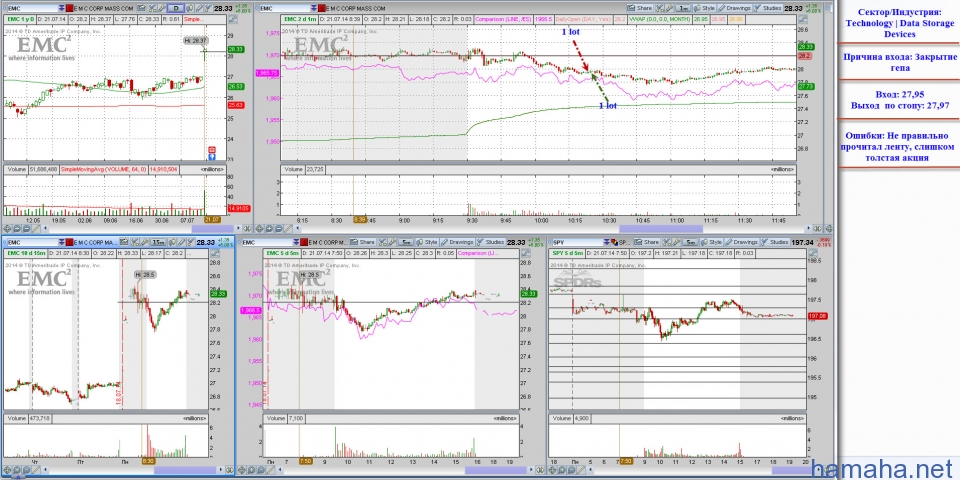Screen dimensions: 960x480
Task: Click 8:30 time marker on 15m chart axis
Action: point(148,460)
